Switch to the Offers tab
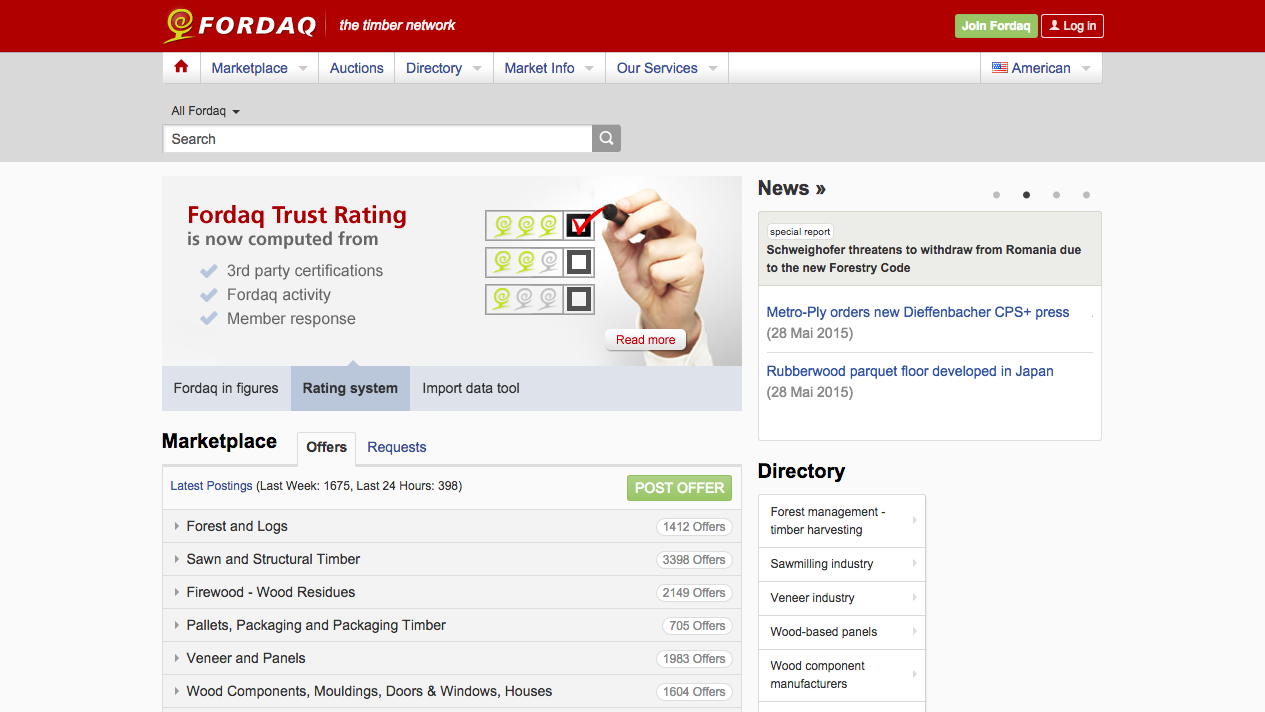This screenshot has height=712, width=1265. coord(326,448)
